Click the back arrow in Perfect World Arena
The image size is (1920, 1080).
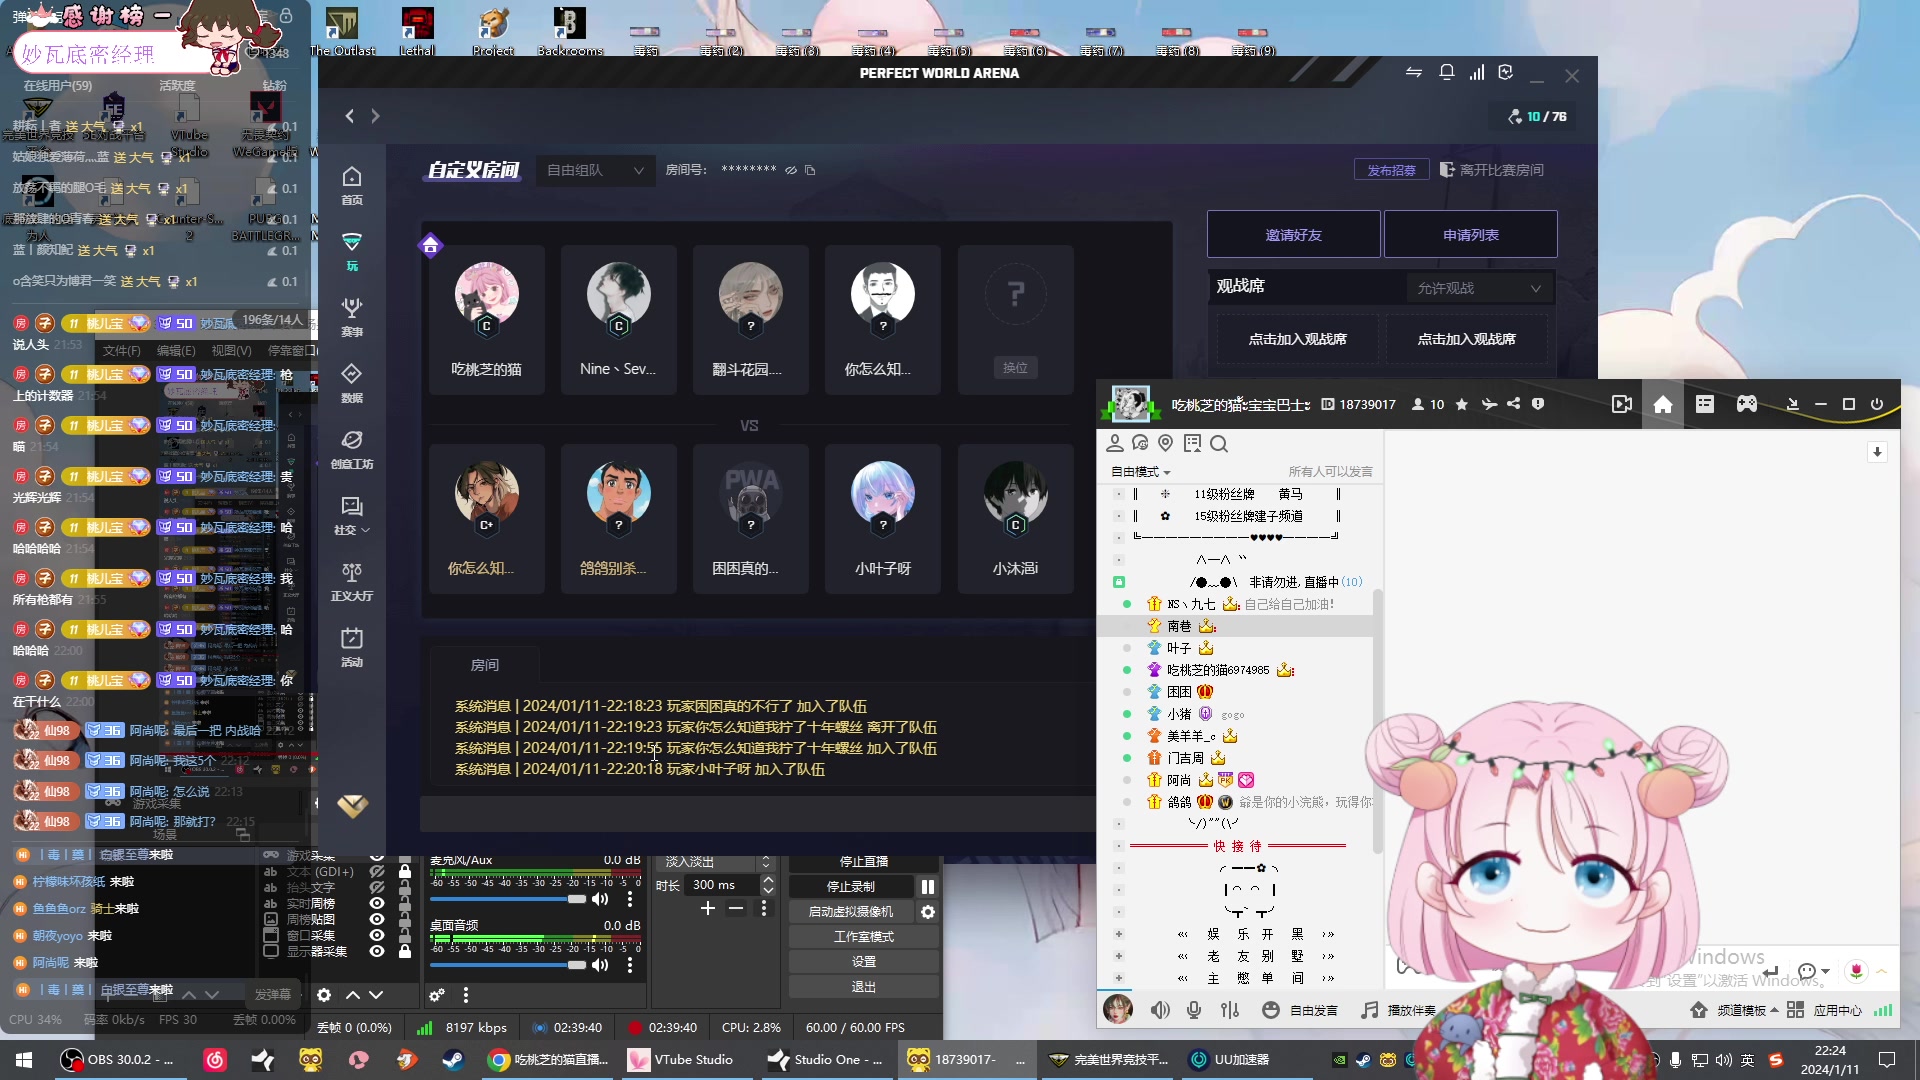tap(350, 116)
